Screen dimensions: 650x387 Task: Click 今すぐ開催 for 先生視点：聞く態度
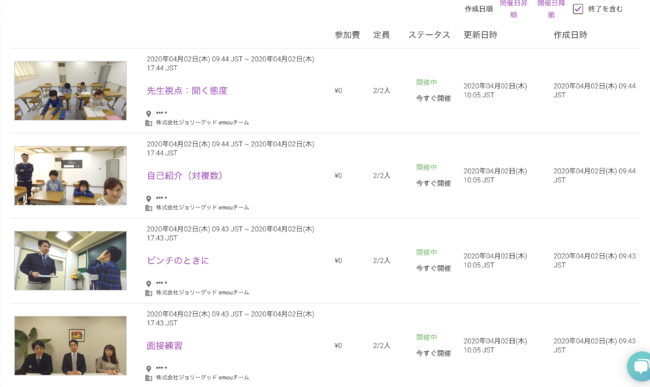tap(433, 98)
